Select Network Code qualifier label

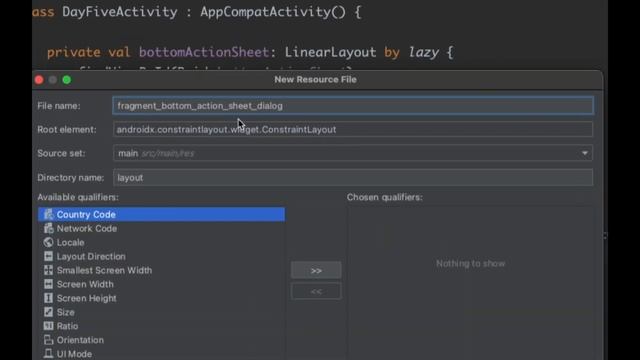click(87, 229)
